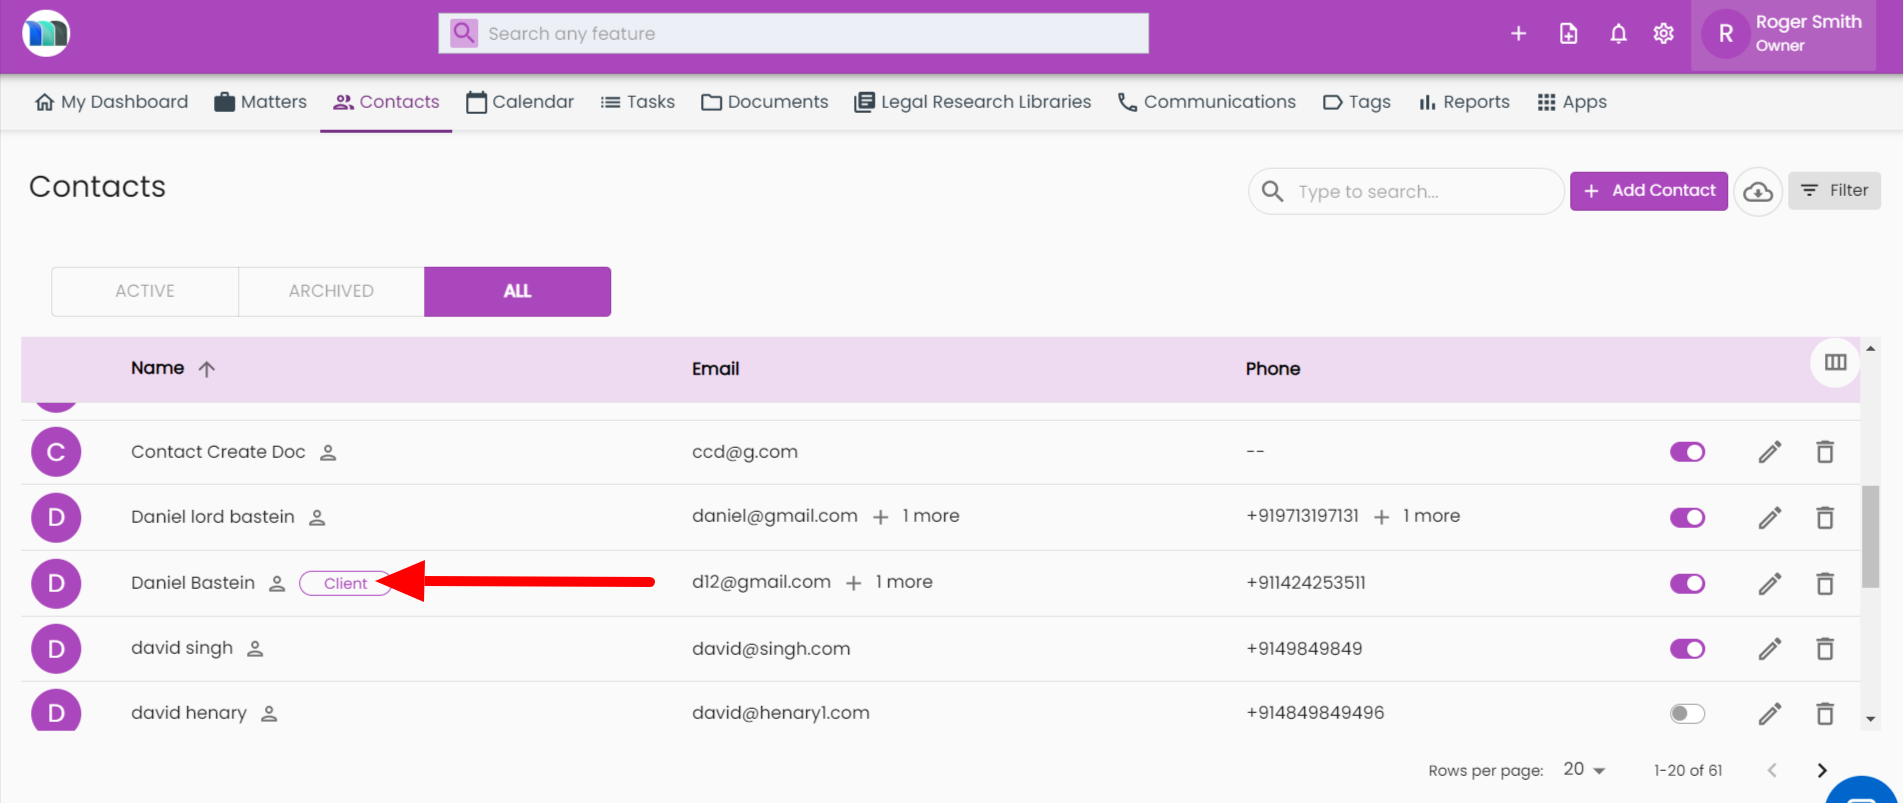Delete david singh using the trash icon
Screen dimensions: 1903x803
1824,649
